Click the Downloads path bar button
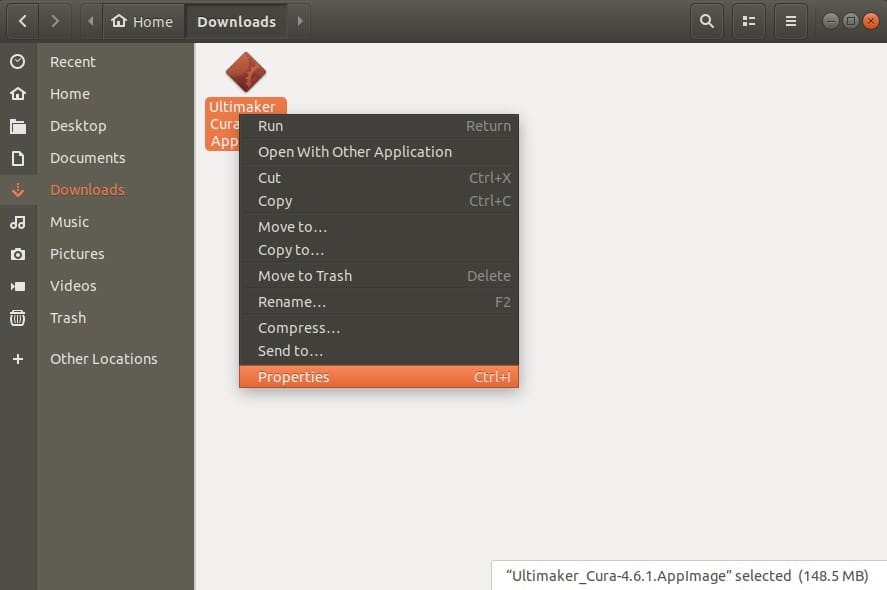The height and width of the screenshot is (590, 887). pyautogui.click(x=236, y=21)
